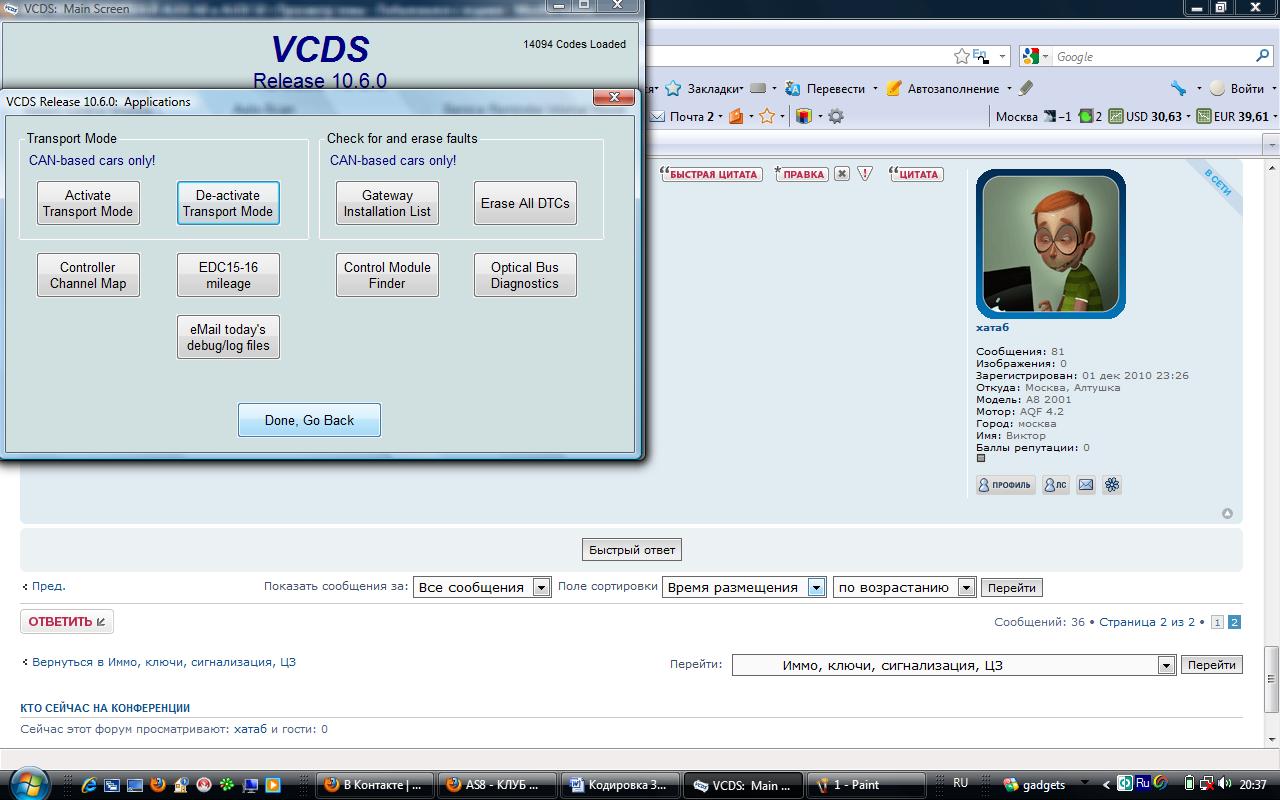Click the email envelope icon under user info
This screenshot has height=800, width=1280.
(1085, 485)
